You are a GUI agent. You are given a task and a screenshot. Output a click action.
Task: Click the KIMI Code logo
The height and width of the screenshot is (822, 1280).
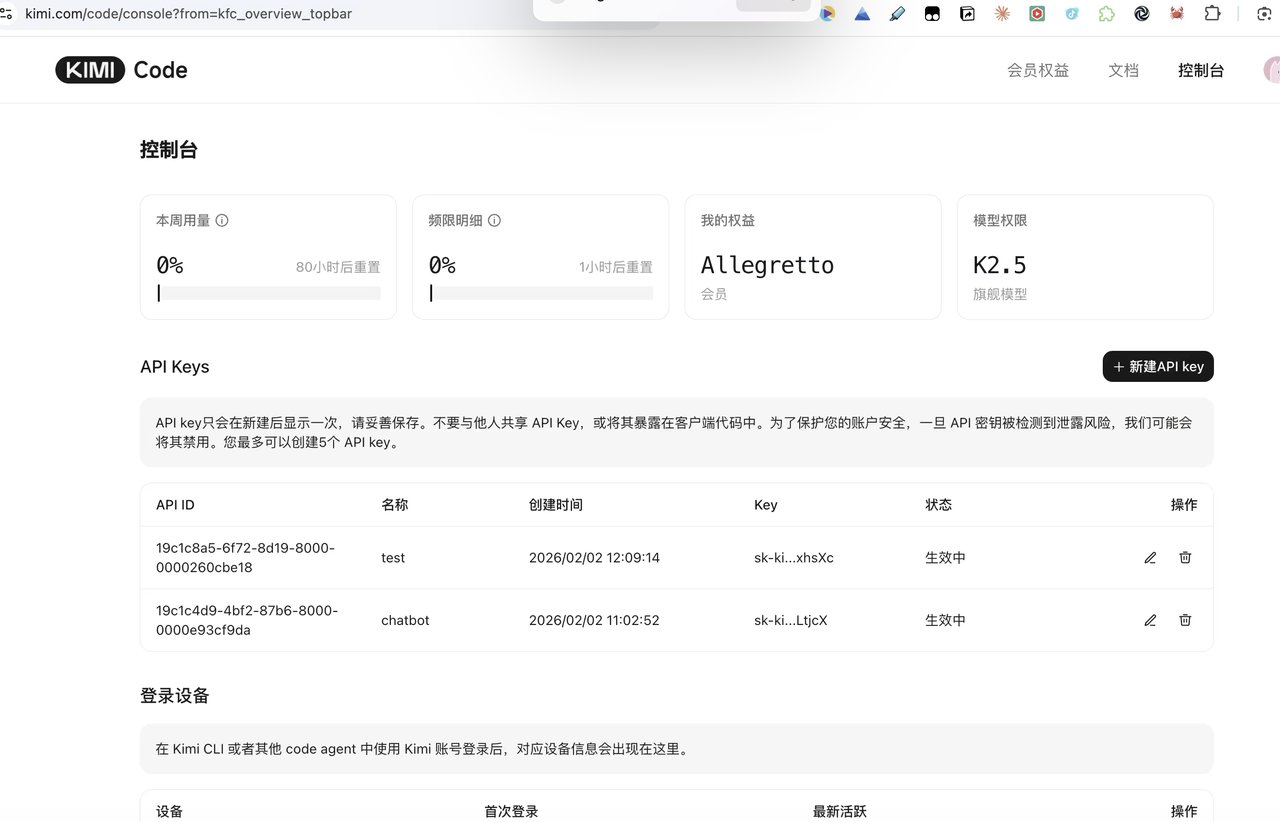(x=121, y=70)
